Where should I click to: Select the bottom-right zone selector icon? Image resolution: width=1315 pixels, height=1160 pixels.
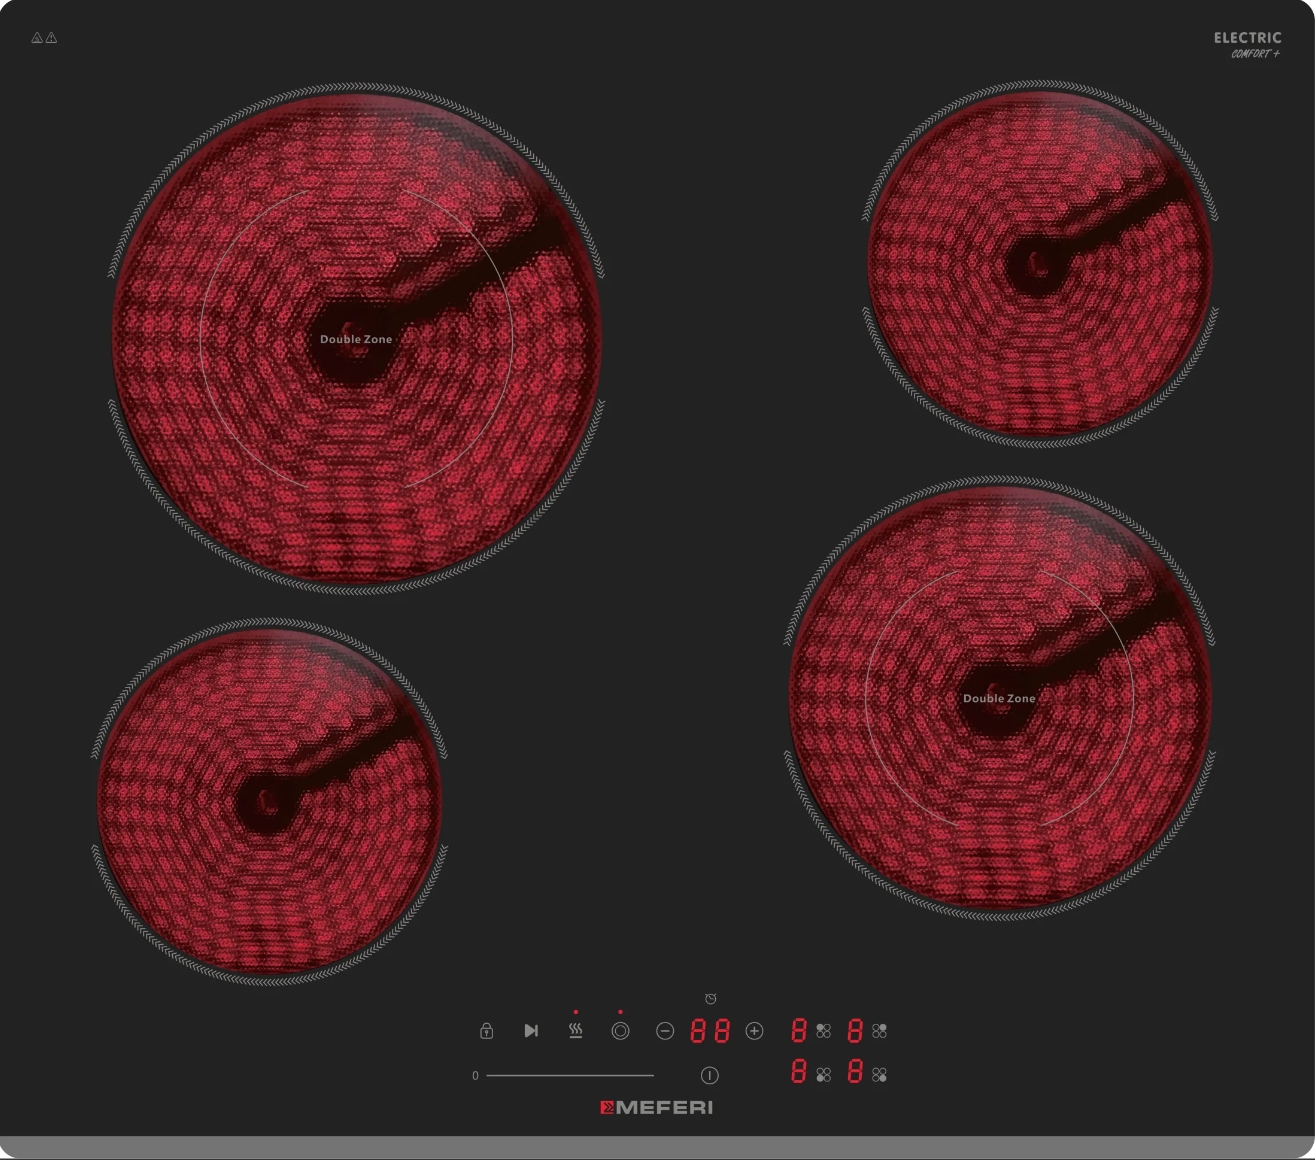click(x=879, y=1075)
